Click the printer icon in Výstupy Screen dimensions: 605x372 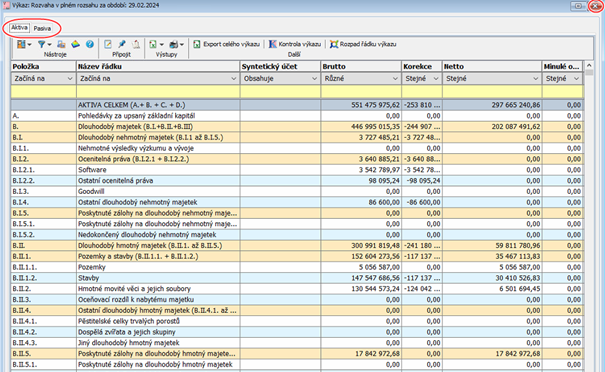click(174, 44)
